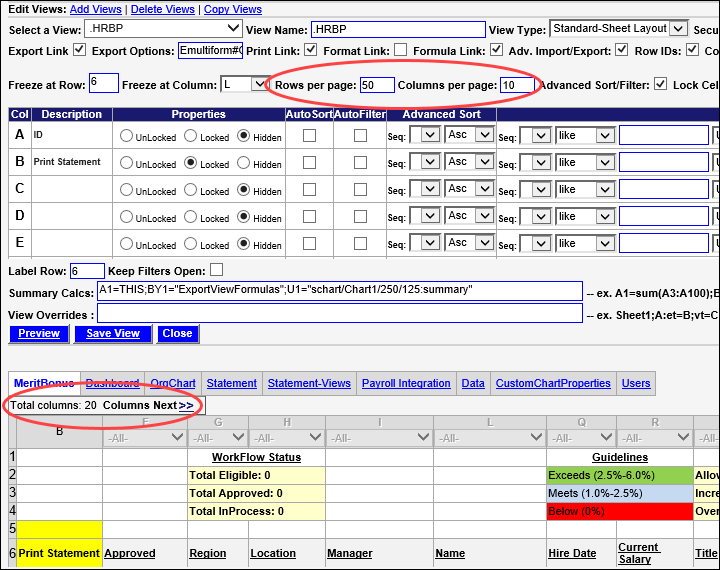Switch to the OrgChart tab
This screenshot has height=570, width=720.
pos(173,383)
